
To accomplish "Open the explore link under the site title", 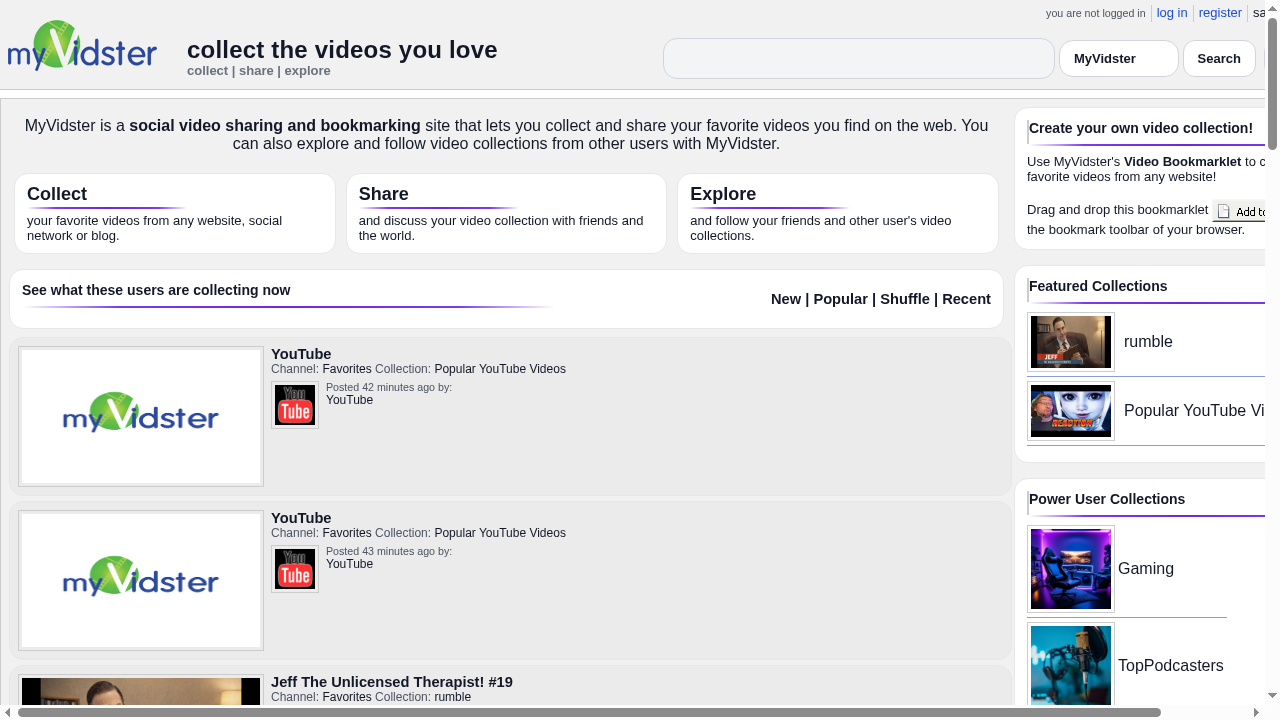I will pos(307,70).
